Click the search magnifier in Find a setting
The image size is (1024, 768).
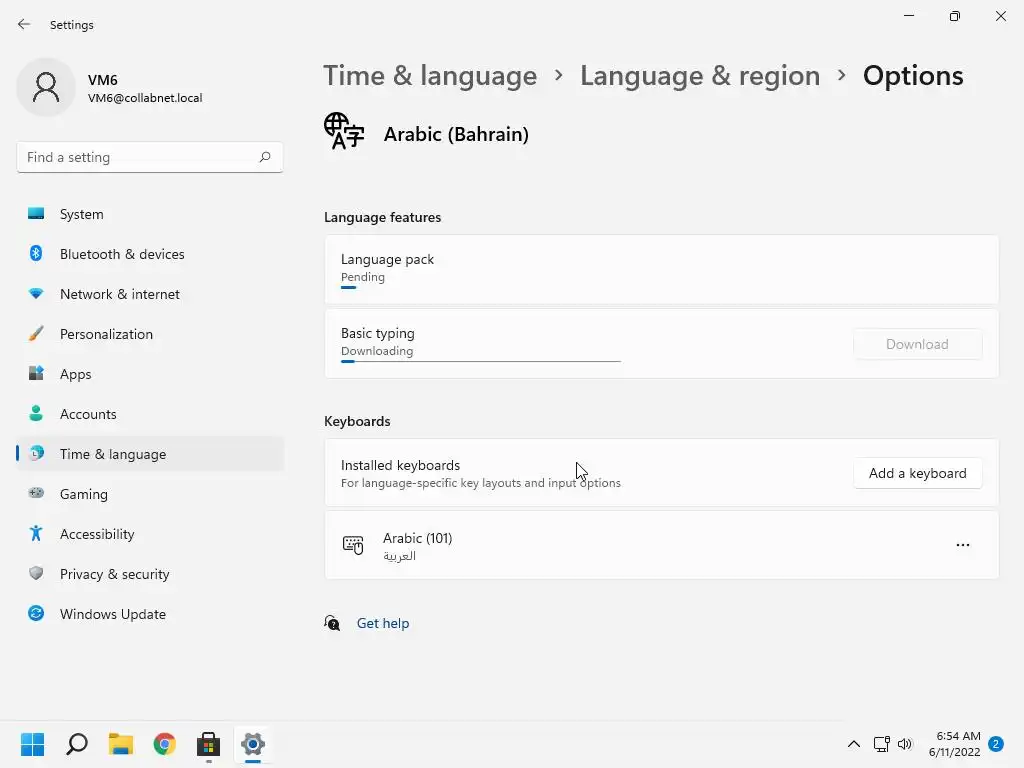265,157
